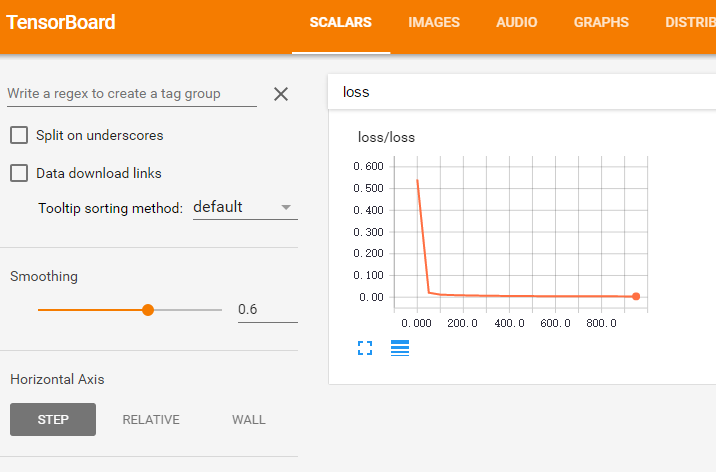716x472 pixels.
Task: Focus the smoothing value field showing 0.6
Action: (266, 310)
